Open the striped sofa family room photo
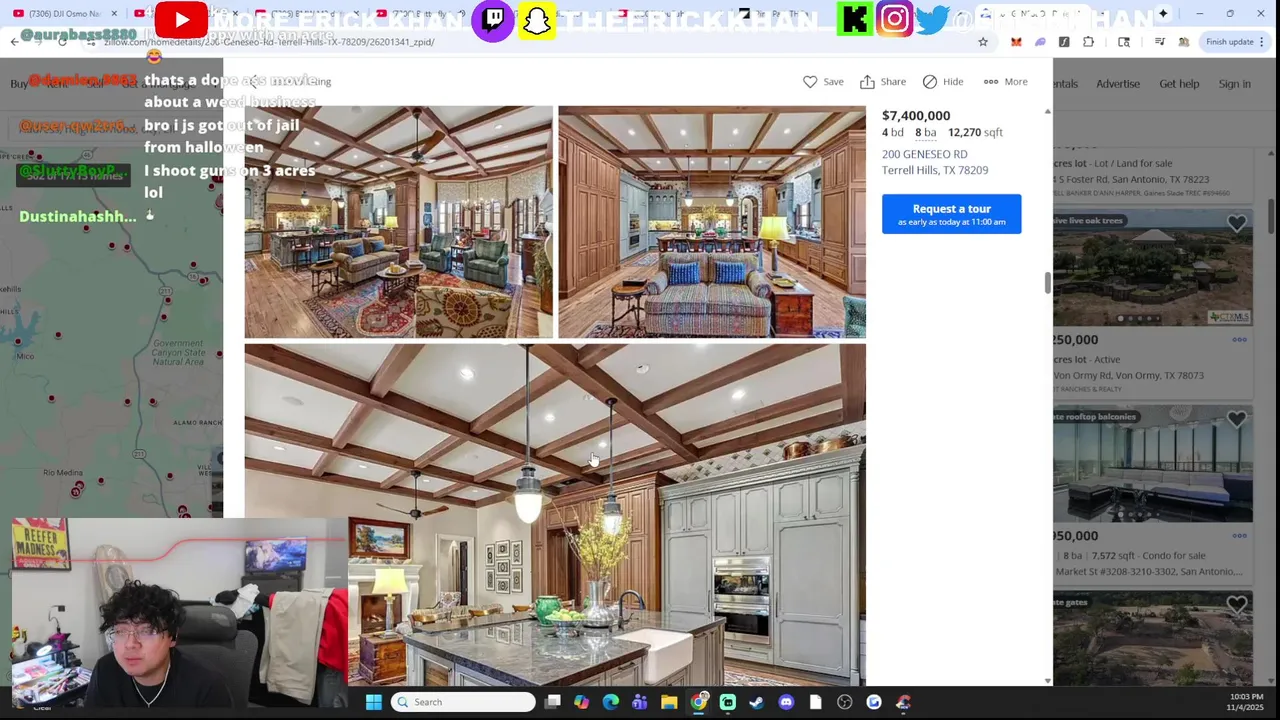Image resolution: width=1280 pixels, height=720 pixels. point(712,222)
